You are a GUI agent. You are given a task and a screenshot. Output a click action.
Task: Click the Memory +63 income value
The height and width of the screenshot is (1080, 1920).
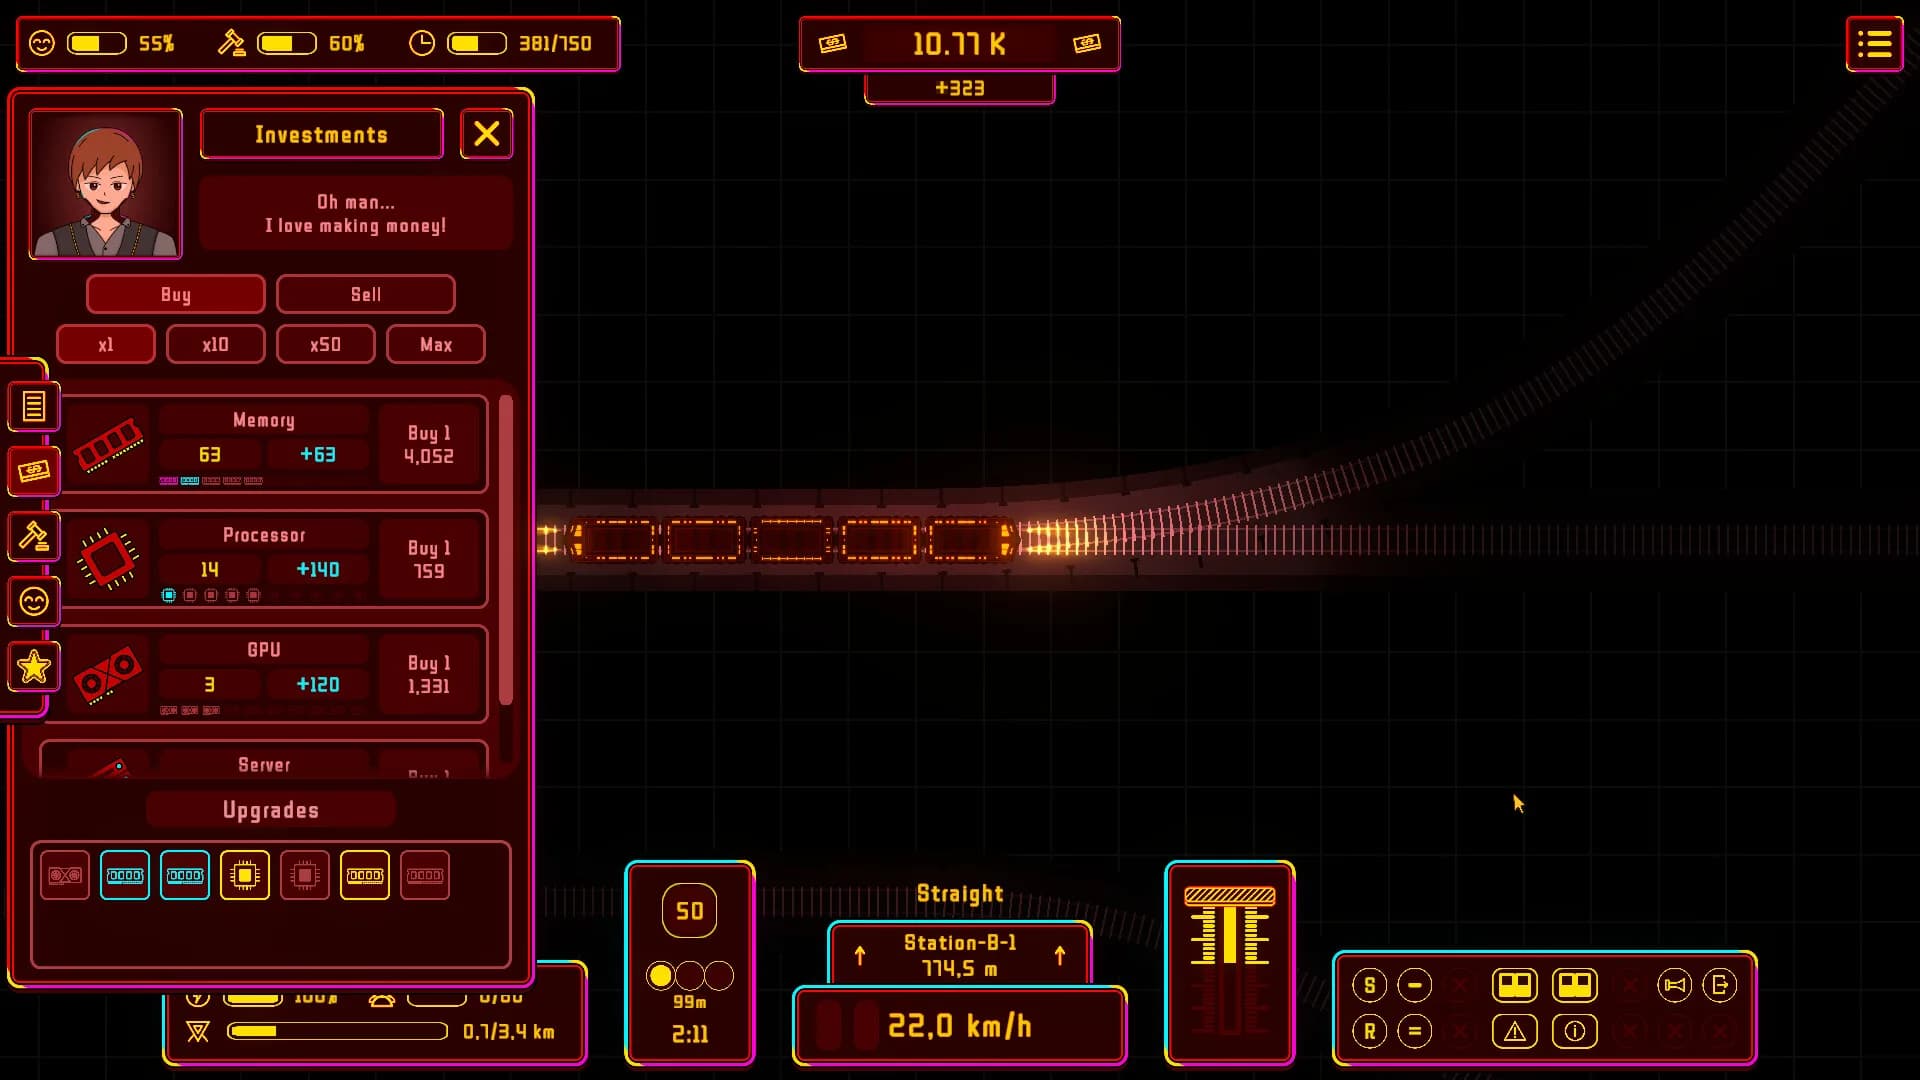(x=318, y=455)
